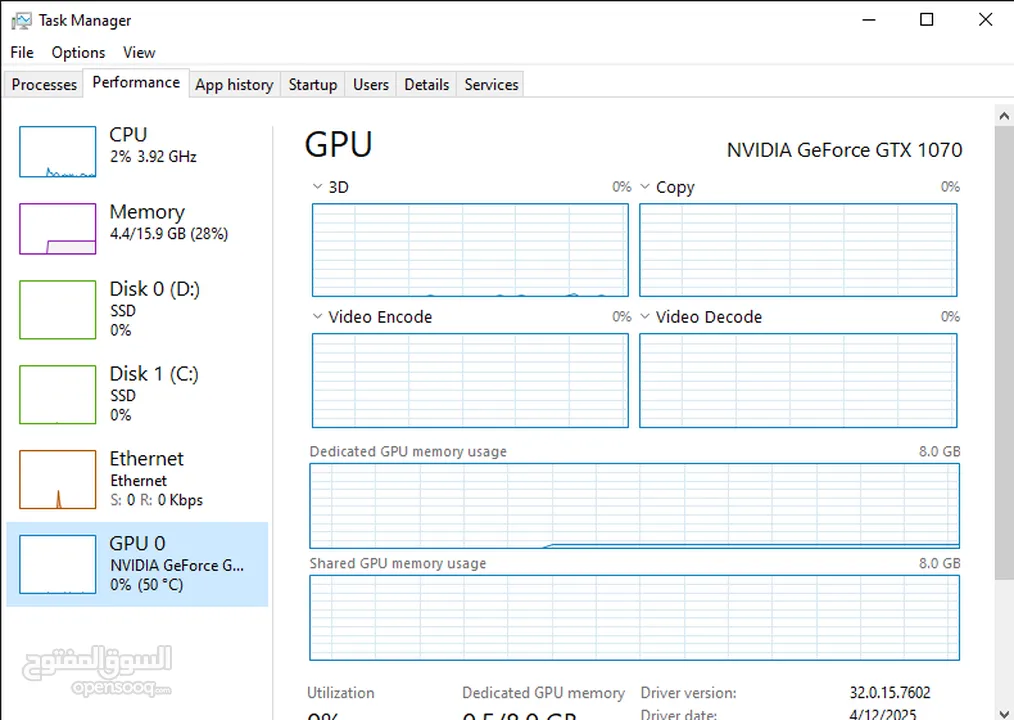Minimize the Task Manager window

(x=868, y=20)
